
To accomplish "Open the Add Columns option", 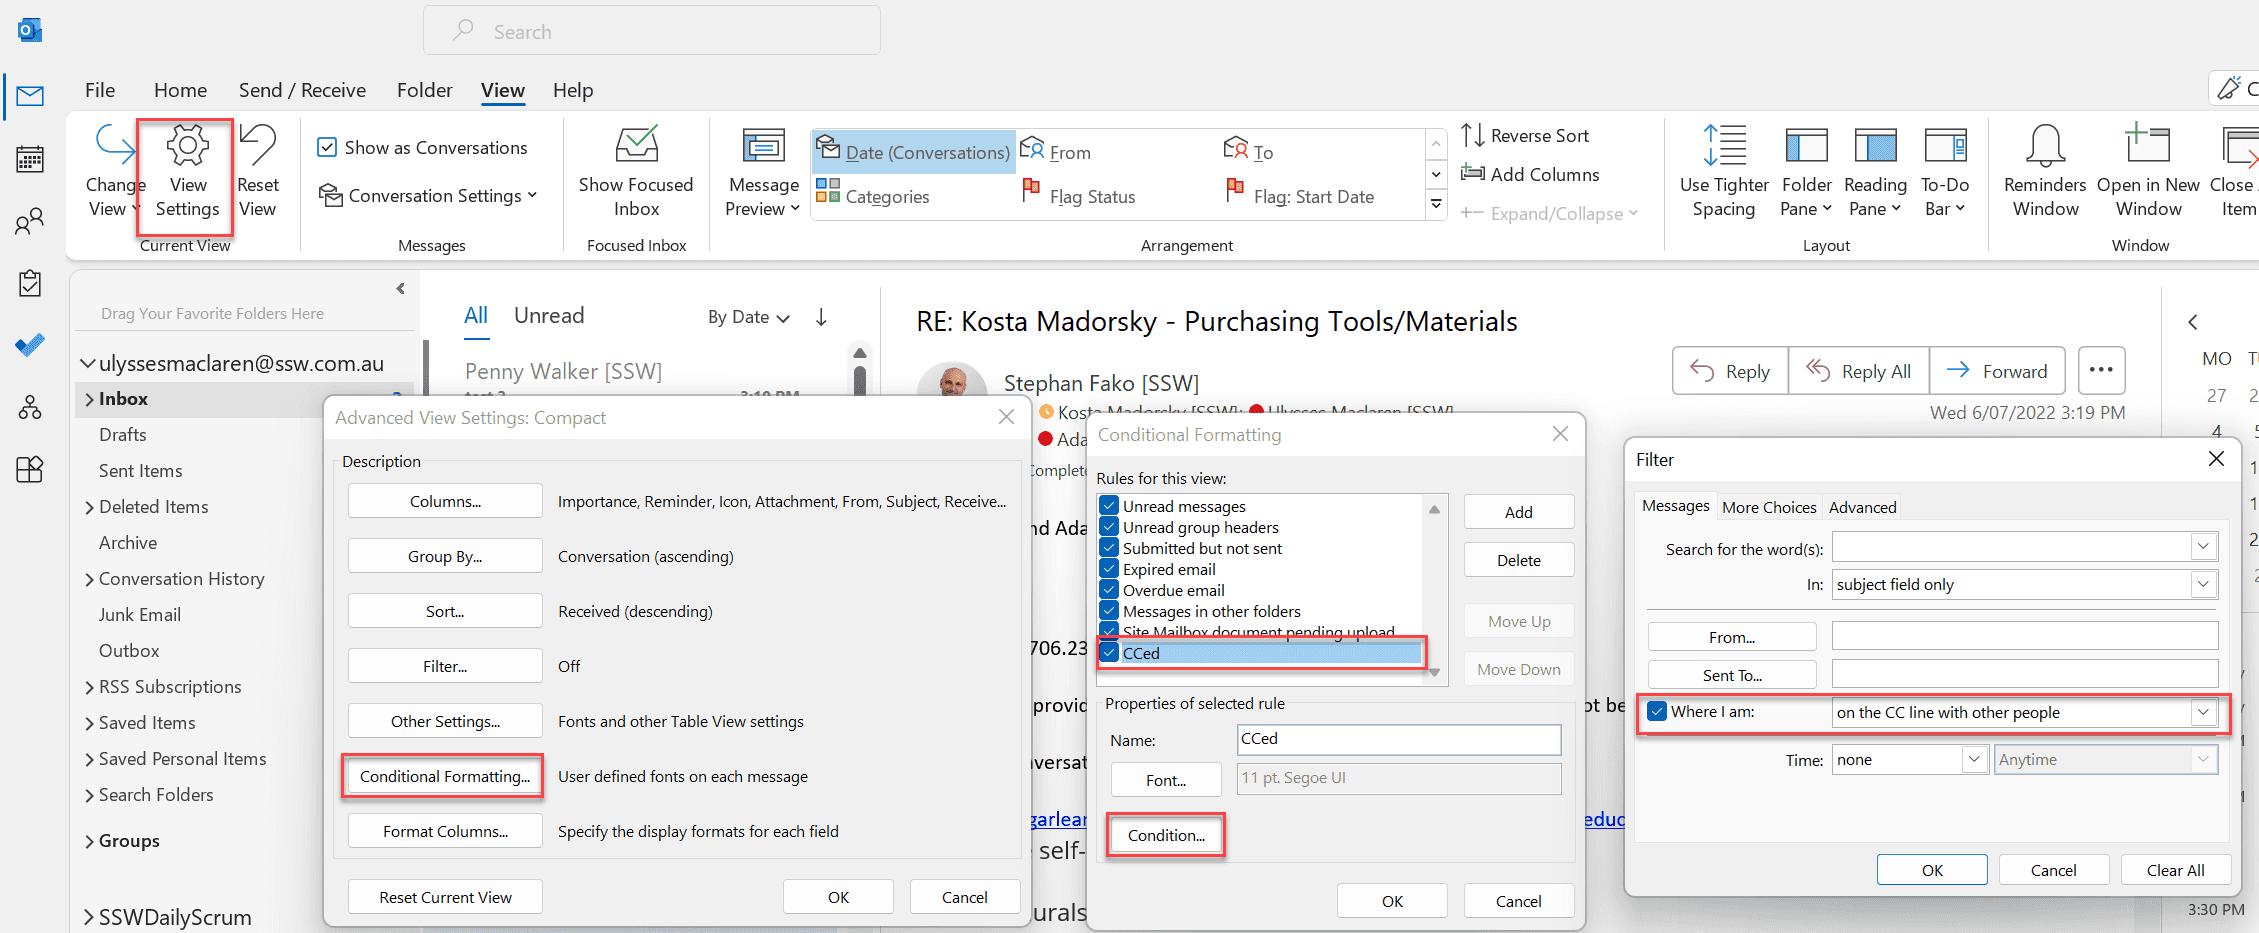I will (1531, 174).
